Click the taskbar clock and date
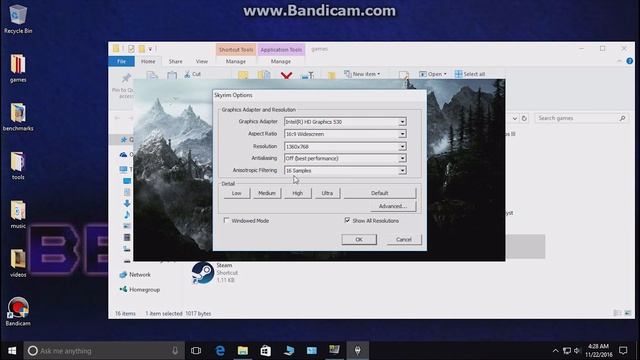 pos(599,351)
